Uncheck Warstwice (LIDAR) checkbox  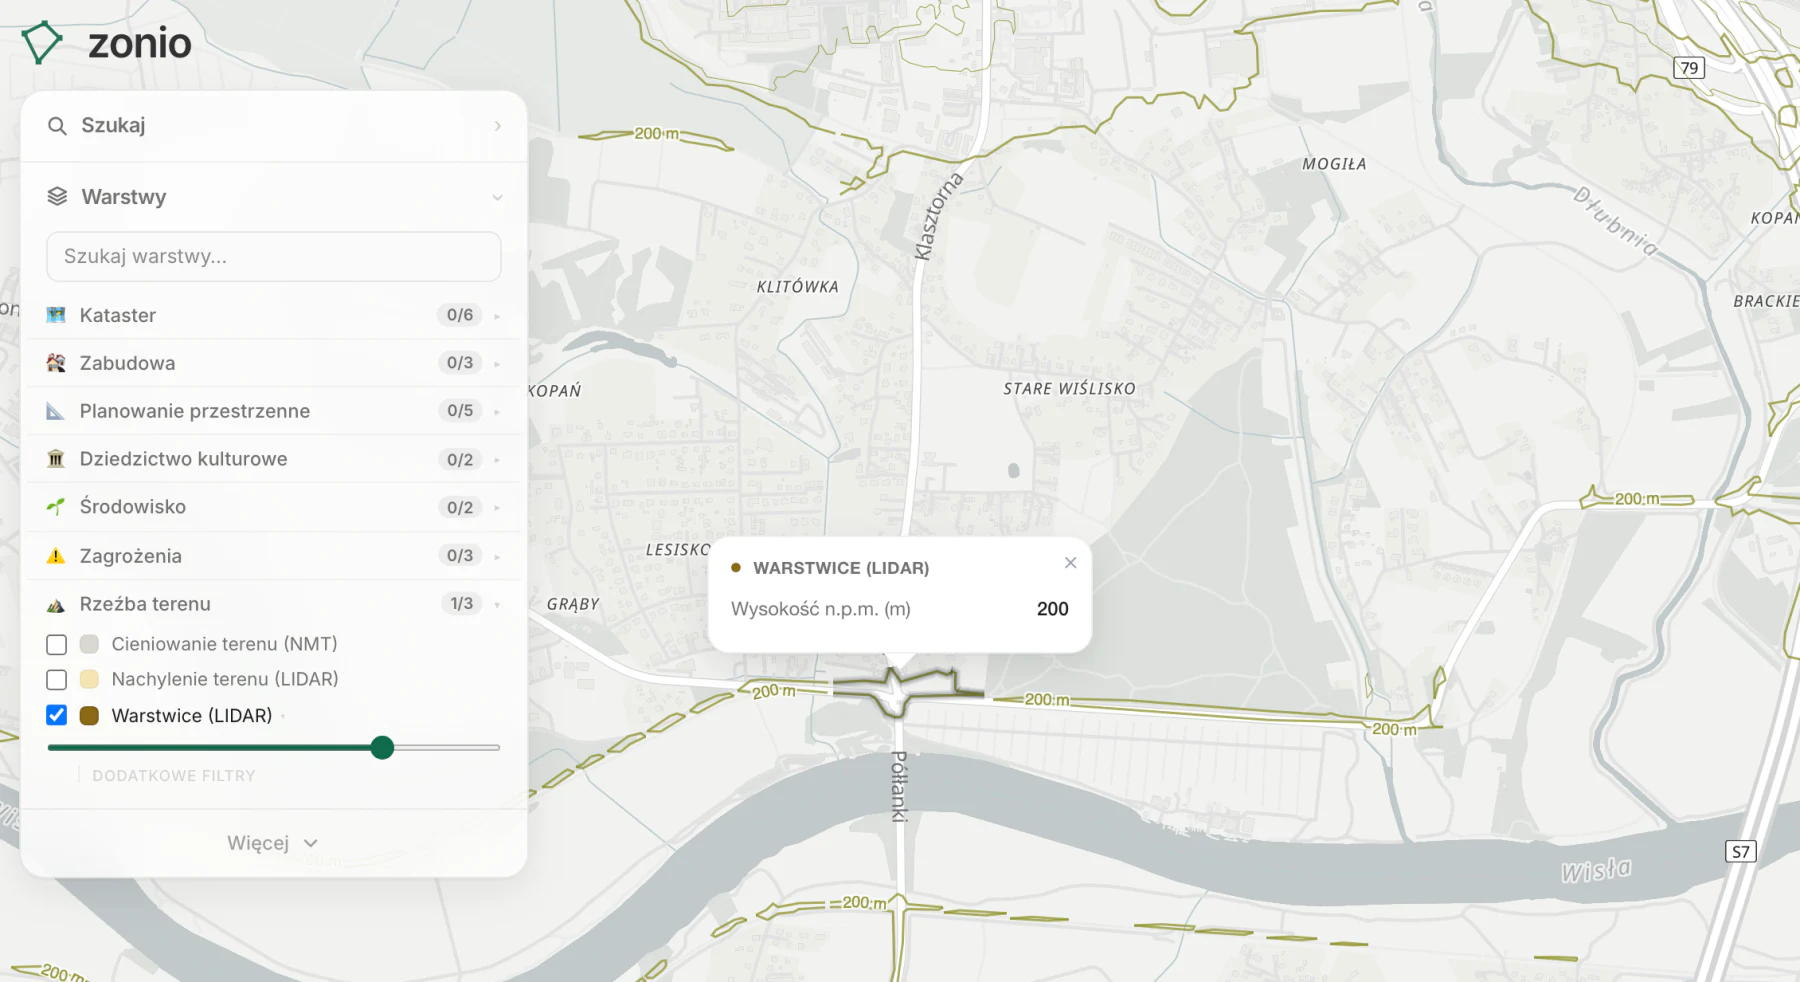coord(57,716)
